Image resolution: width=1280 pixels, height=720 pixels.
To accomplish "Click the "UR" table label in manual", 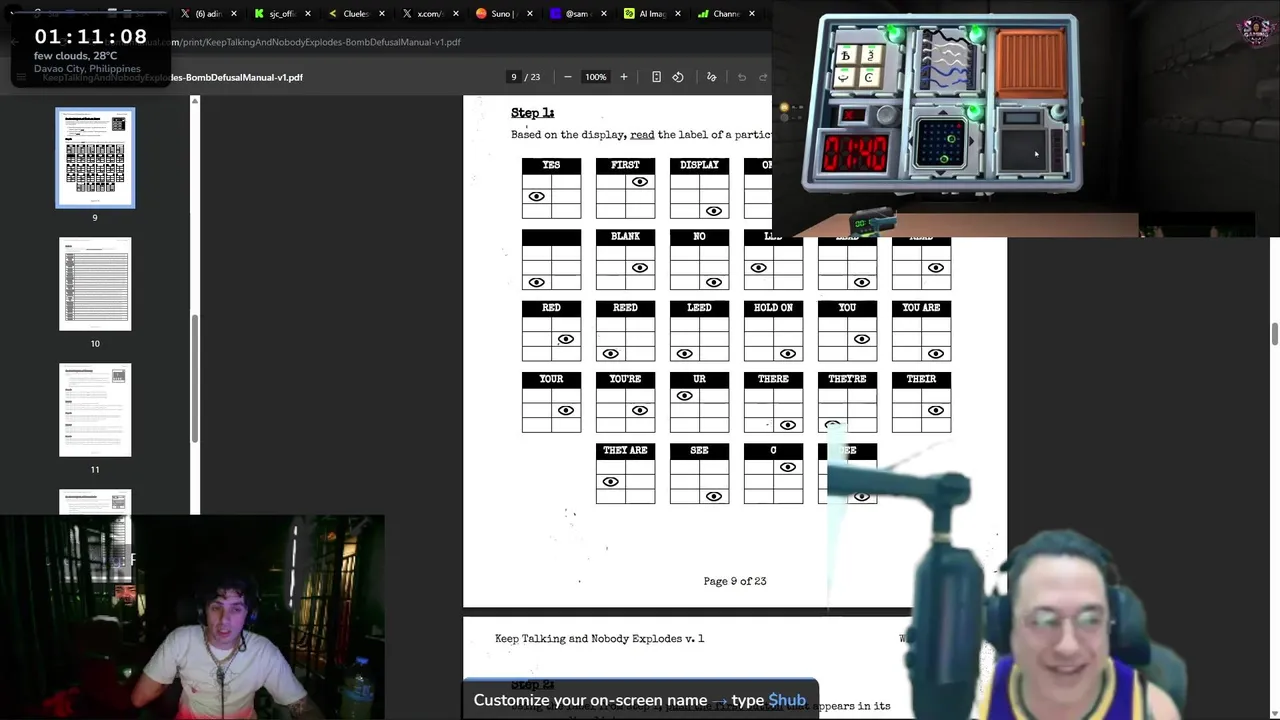I will 699,379.
